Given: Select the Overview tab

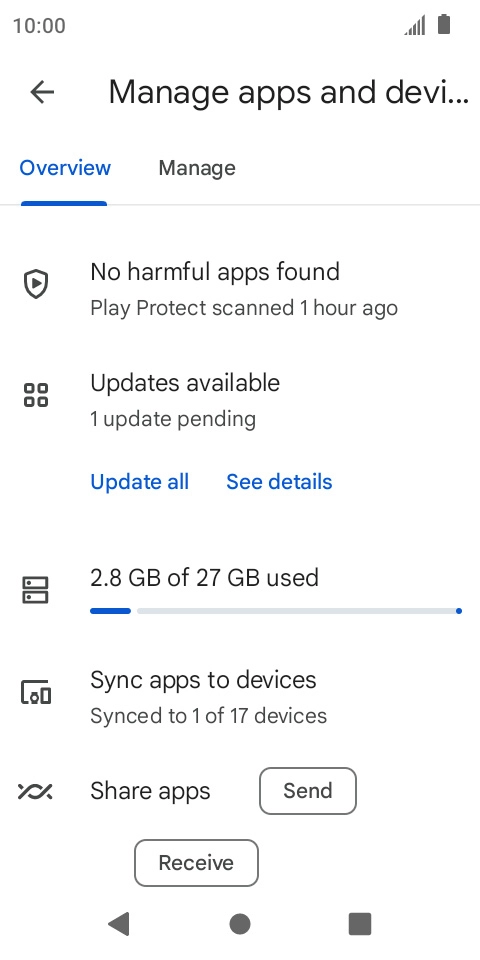Looking at the screenshot, I should pos(65,168).
